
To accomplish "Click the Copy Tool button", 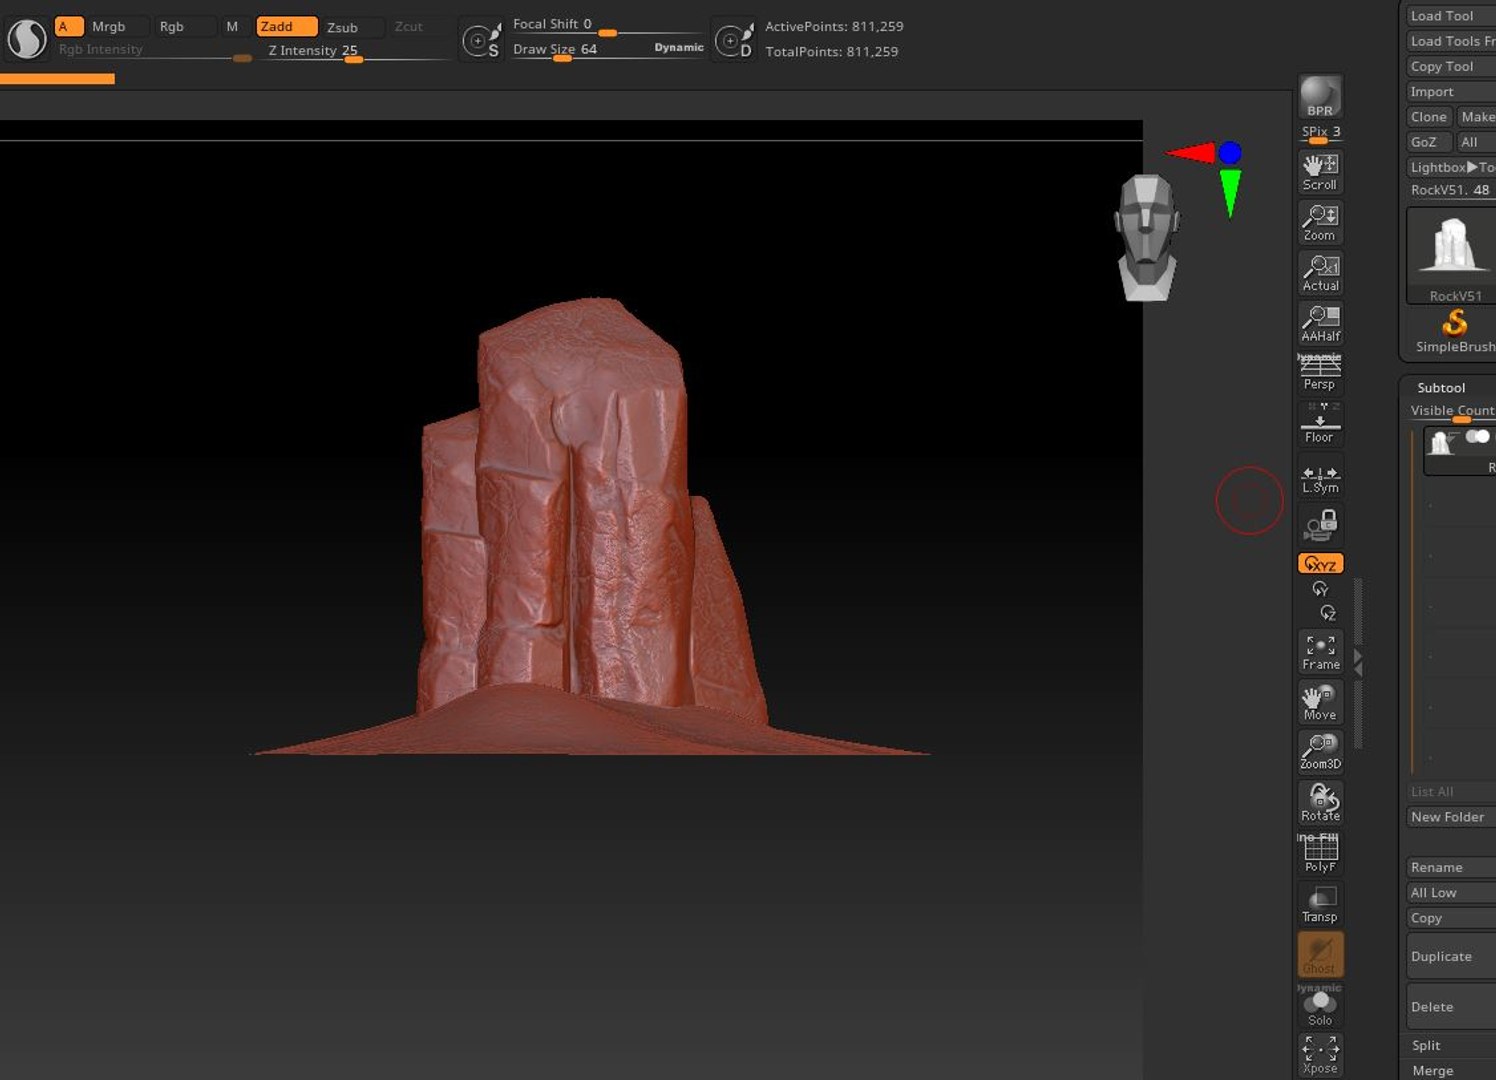I will point(1451,66).
